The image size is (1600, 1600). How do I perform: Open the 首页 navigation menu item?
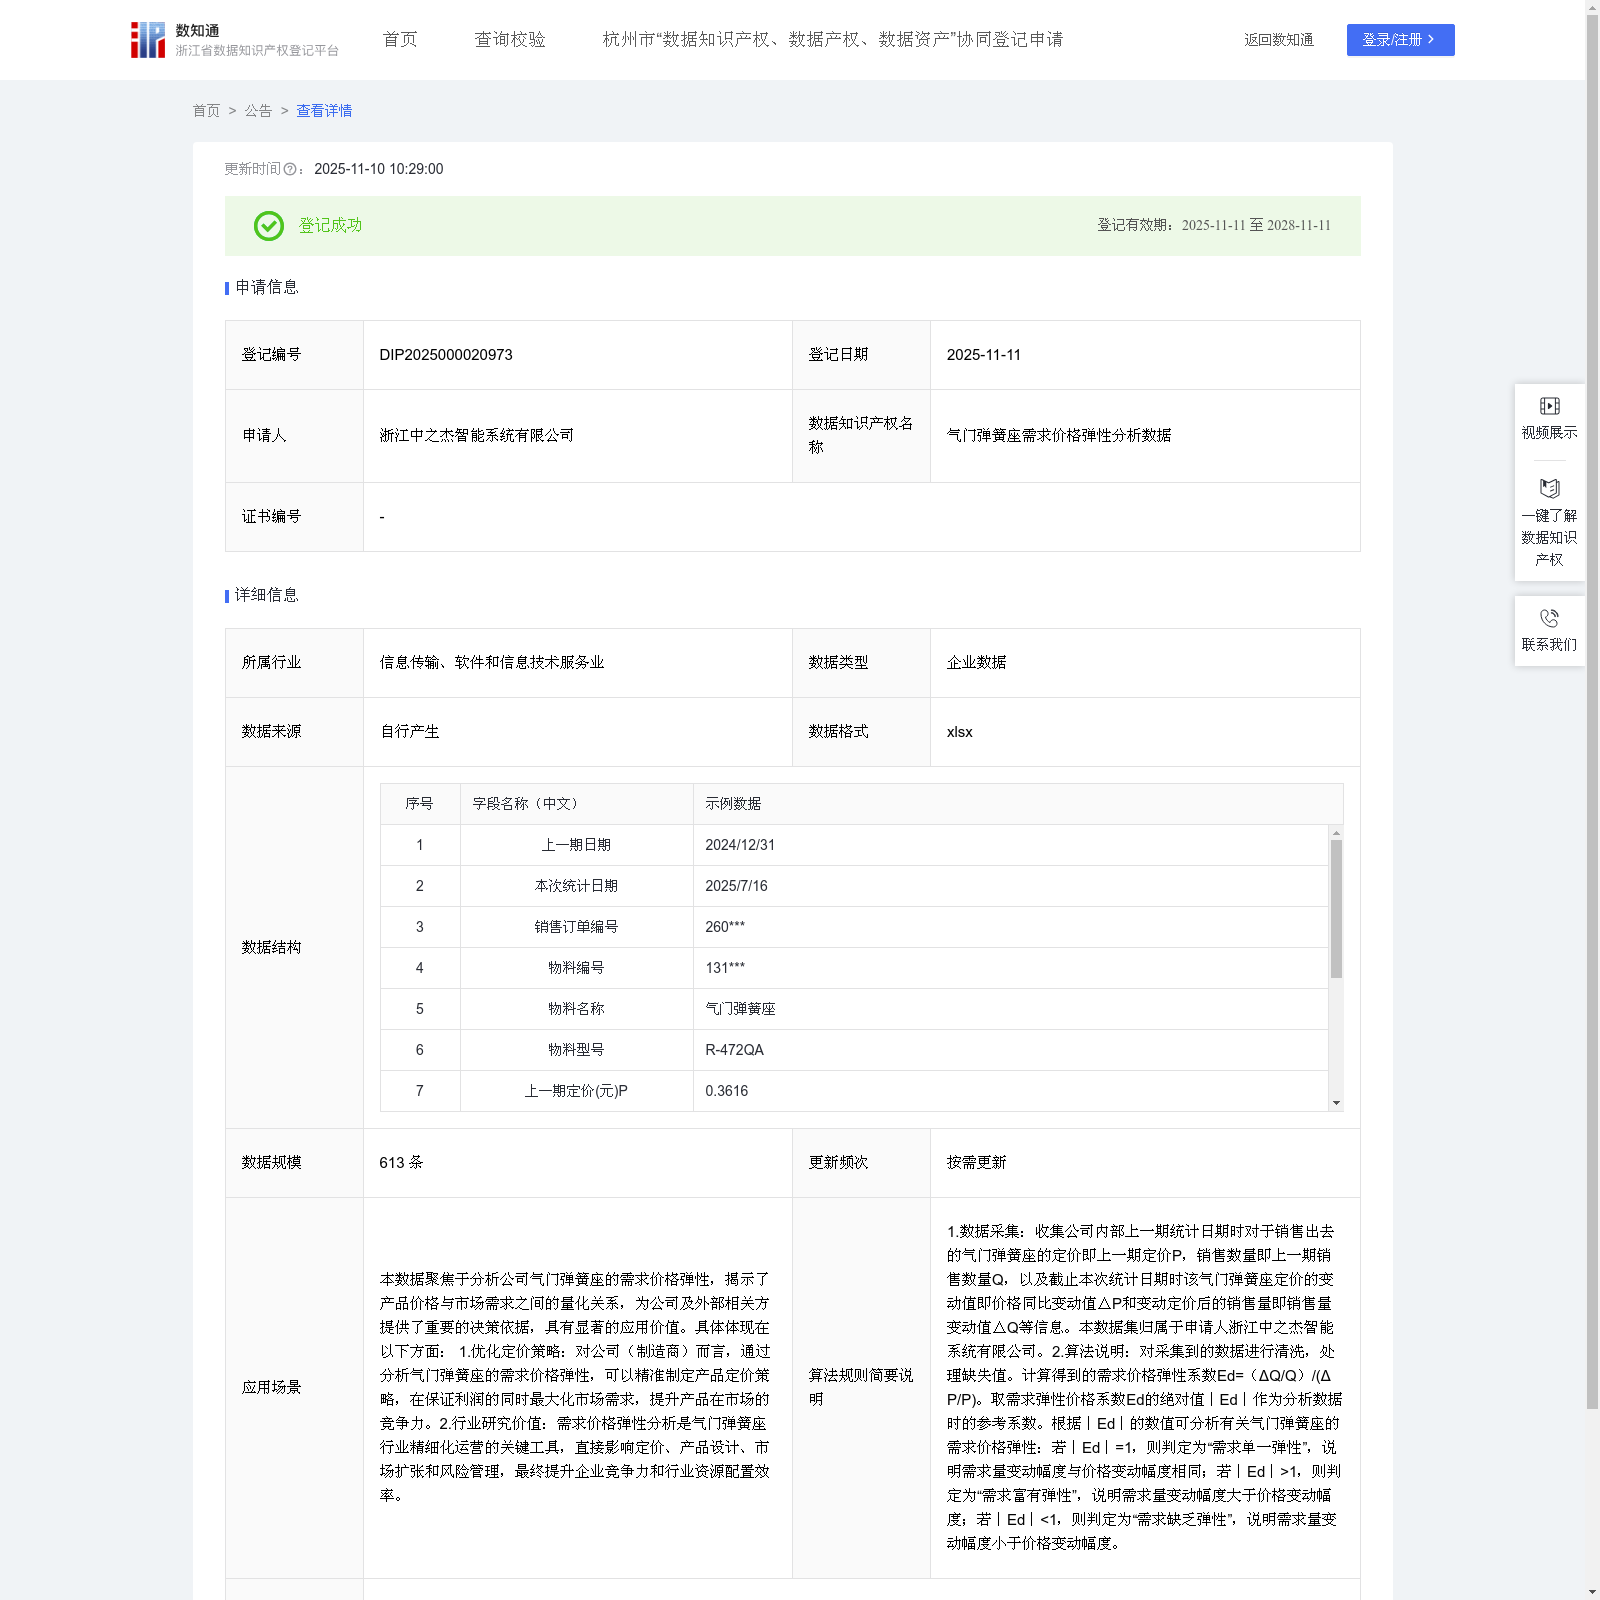pyautogui.click(x=400, y=40)
